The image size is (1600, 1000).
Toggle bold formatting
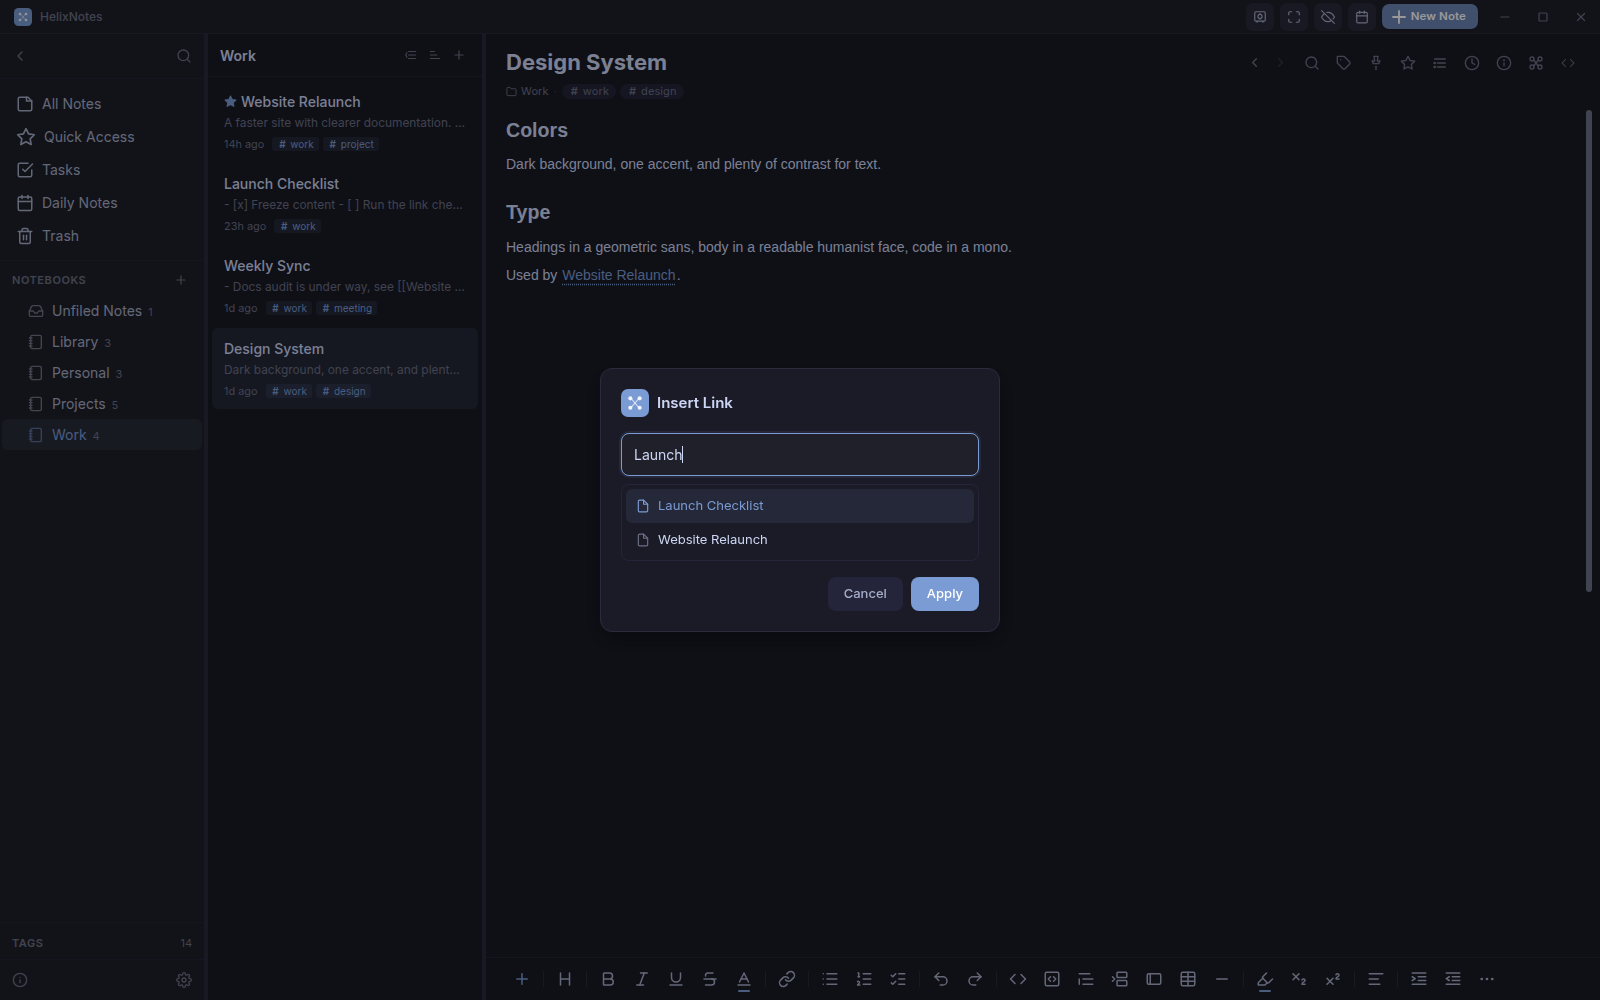(x=608, y=979)
